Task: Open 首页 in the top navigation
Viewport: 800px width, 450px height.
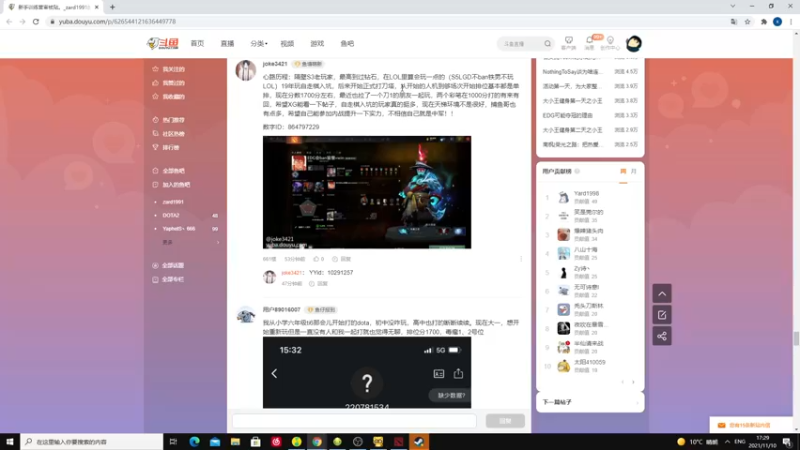Action: (x=197, y=44)
